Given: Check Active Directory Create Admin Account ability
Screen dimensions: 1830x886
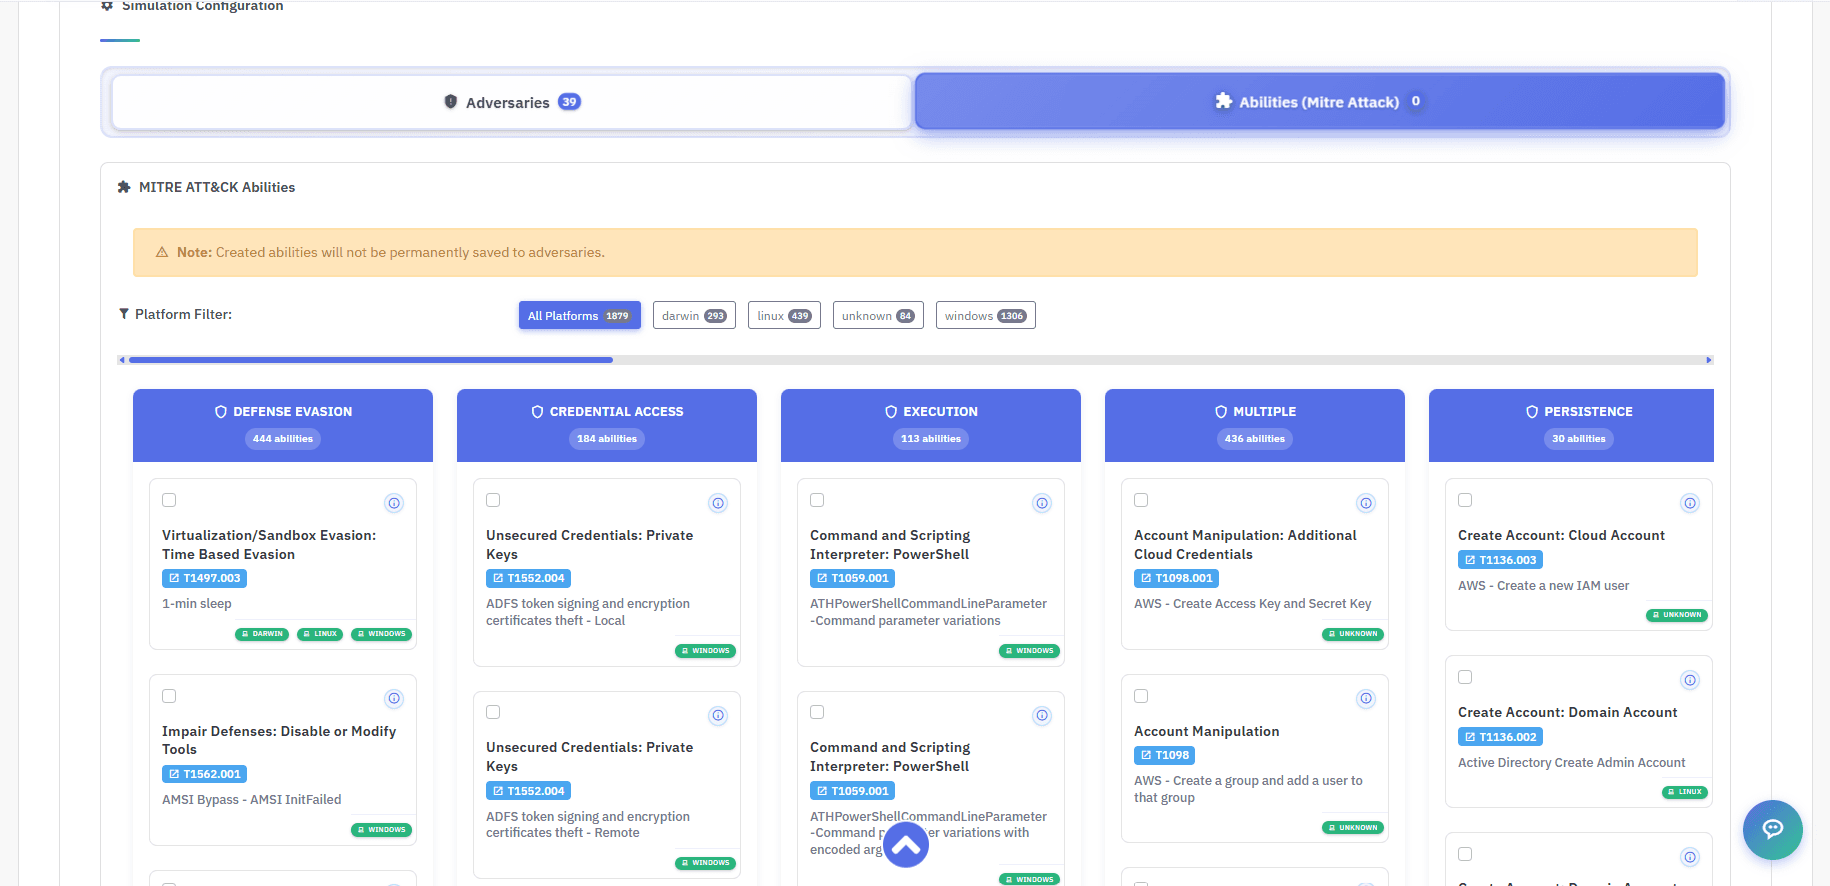Looking at the screenshot, I should tap(1465, 677).
